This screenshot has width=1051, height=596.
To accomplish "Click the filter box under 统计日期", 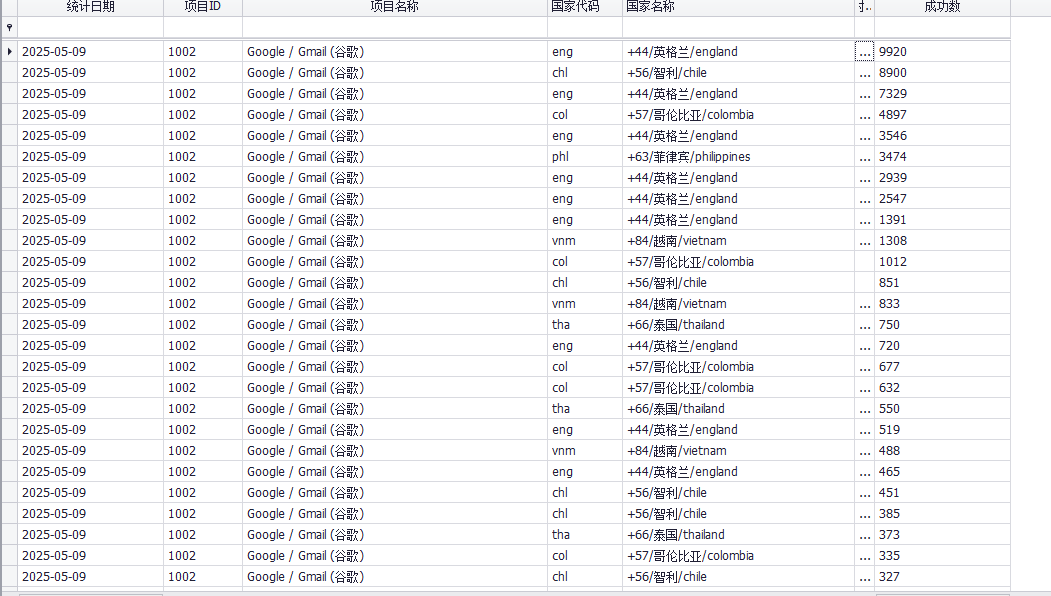I will click(90, 27).
